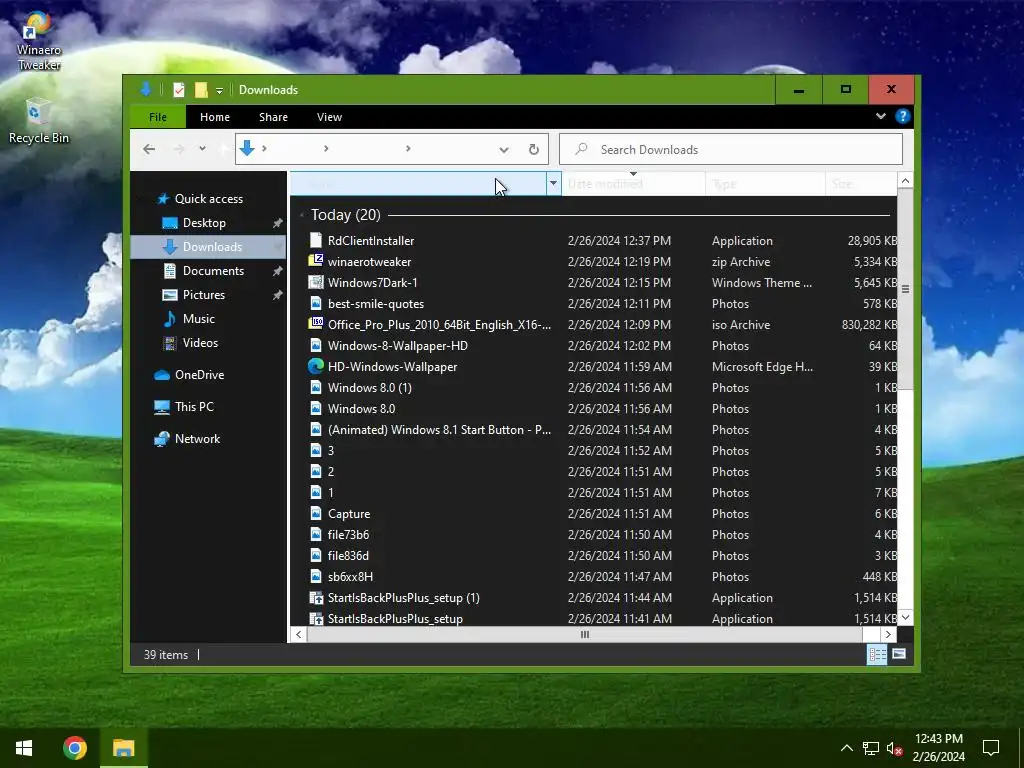The image size is (1024, 768).
Task: Open the Recent locations dropdown arrow
Action: pyautogui.click(x=202, y=149)
